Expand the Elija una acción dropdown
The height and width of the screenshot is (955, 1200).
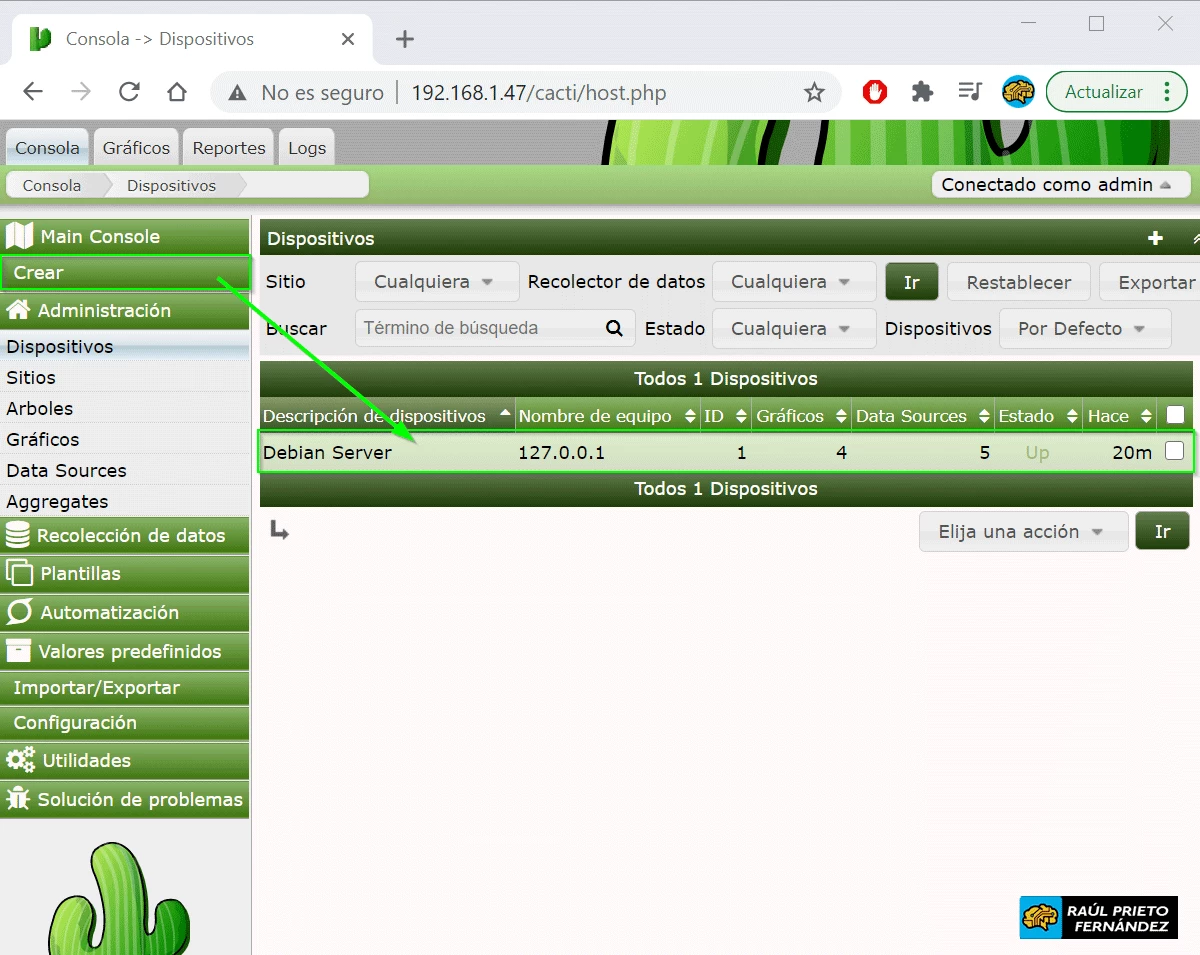tap(1022, 531)
